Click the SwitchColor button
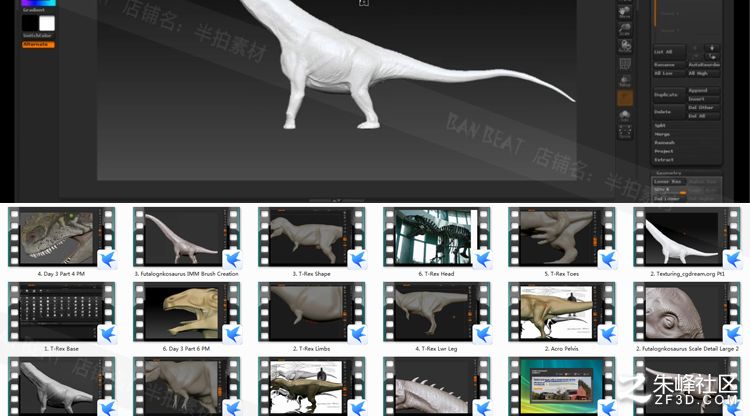 click(38, 35)
